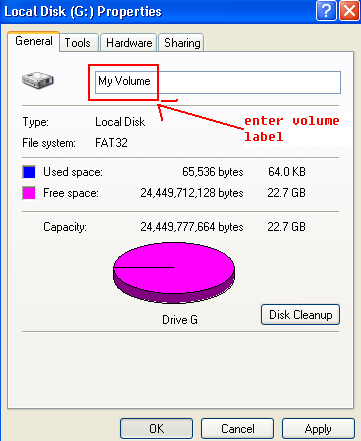Image resolution: width=361 pixels, height=441 pixels.
Task: Select the Local Disk type value
Action: click(120, 122)
